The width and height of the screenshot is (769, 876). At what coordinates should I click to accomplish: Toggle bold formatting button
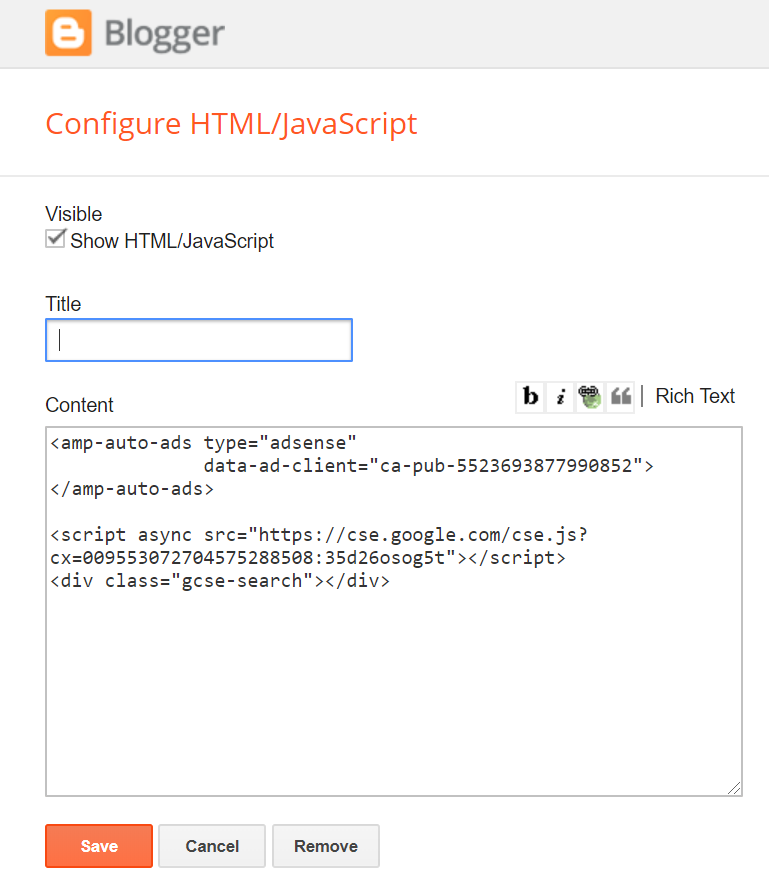530,397
